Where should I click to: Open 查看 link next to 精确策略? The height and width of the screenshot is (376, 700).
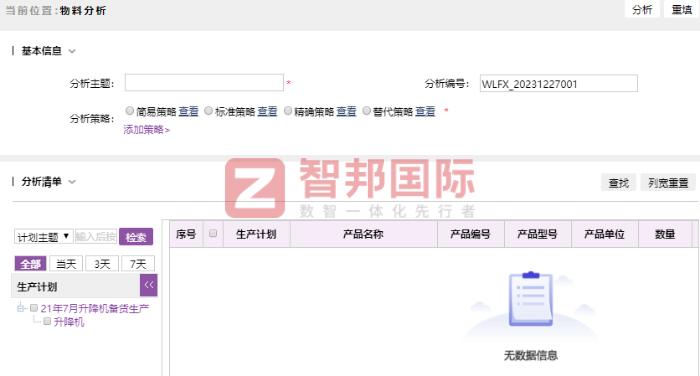[346, 112]
